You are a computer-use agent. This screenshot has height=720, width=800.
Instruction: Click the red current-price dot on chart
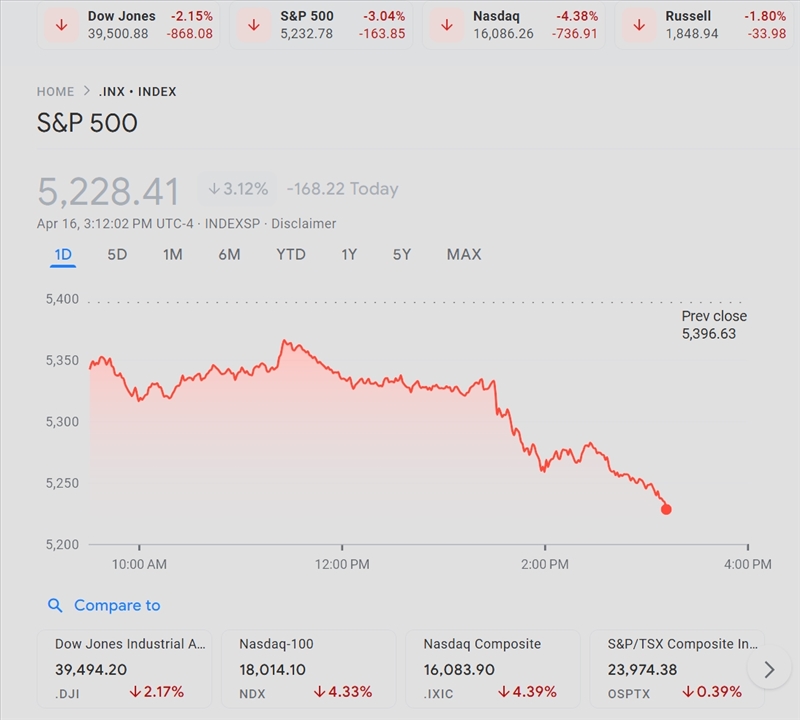pos(667,509)
